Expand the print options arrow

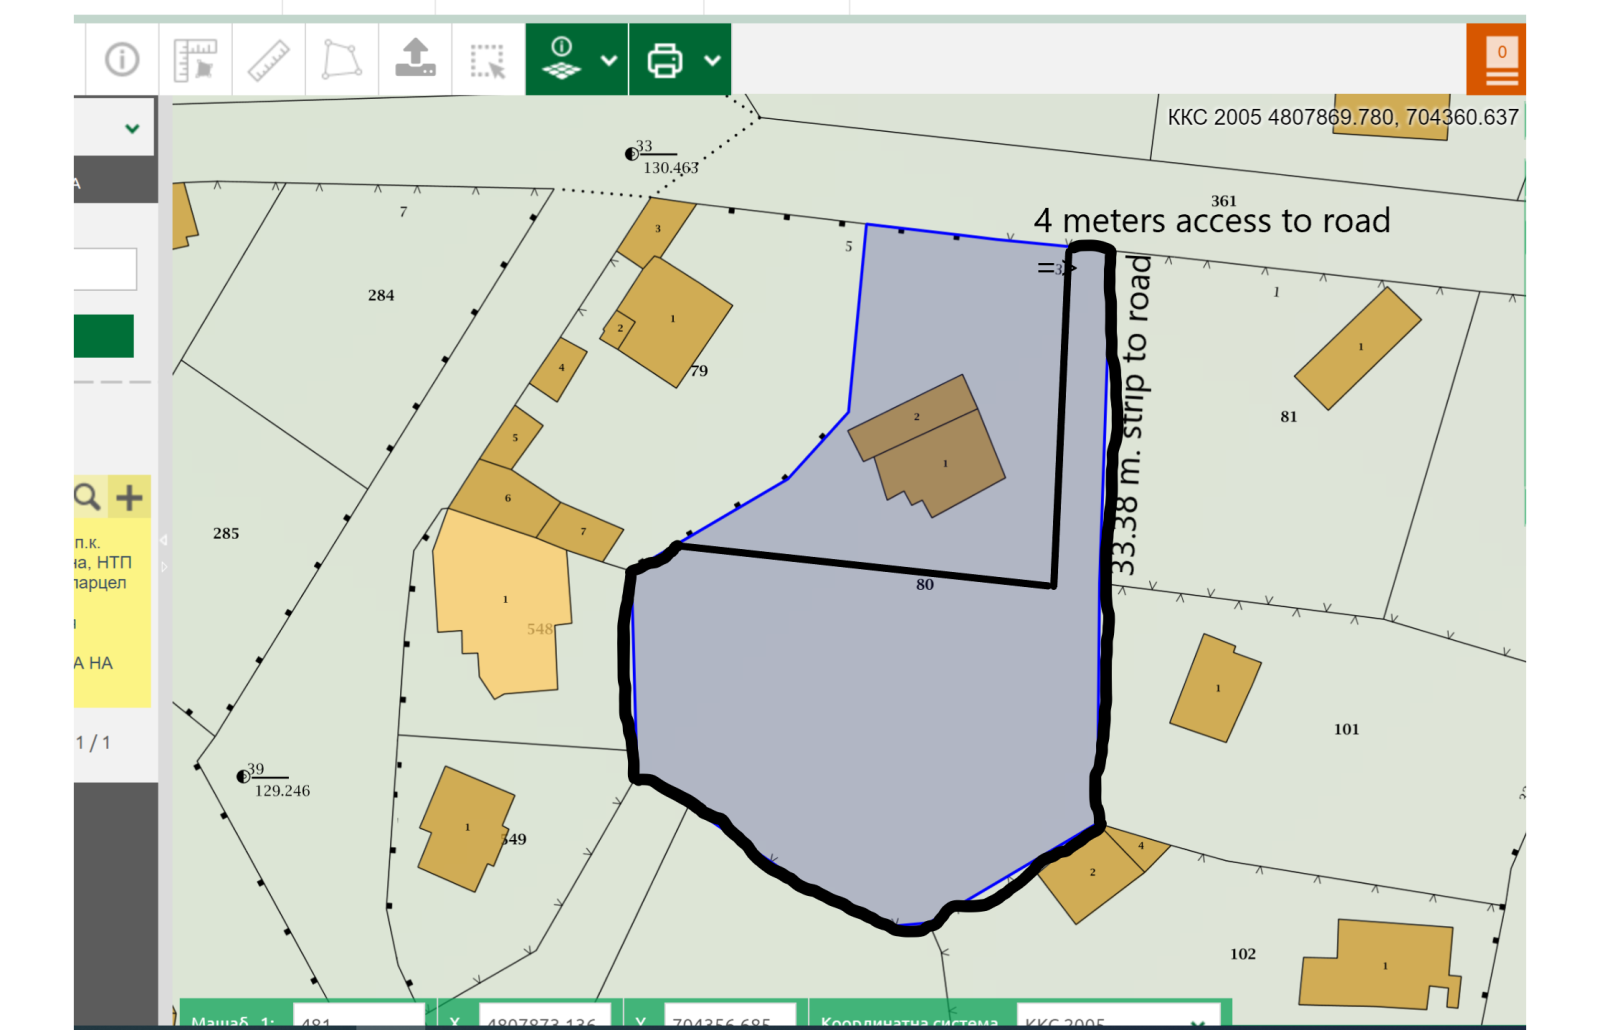pyautogui.click(x=712, y=60)
